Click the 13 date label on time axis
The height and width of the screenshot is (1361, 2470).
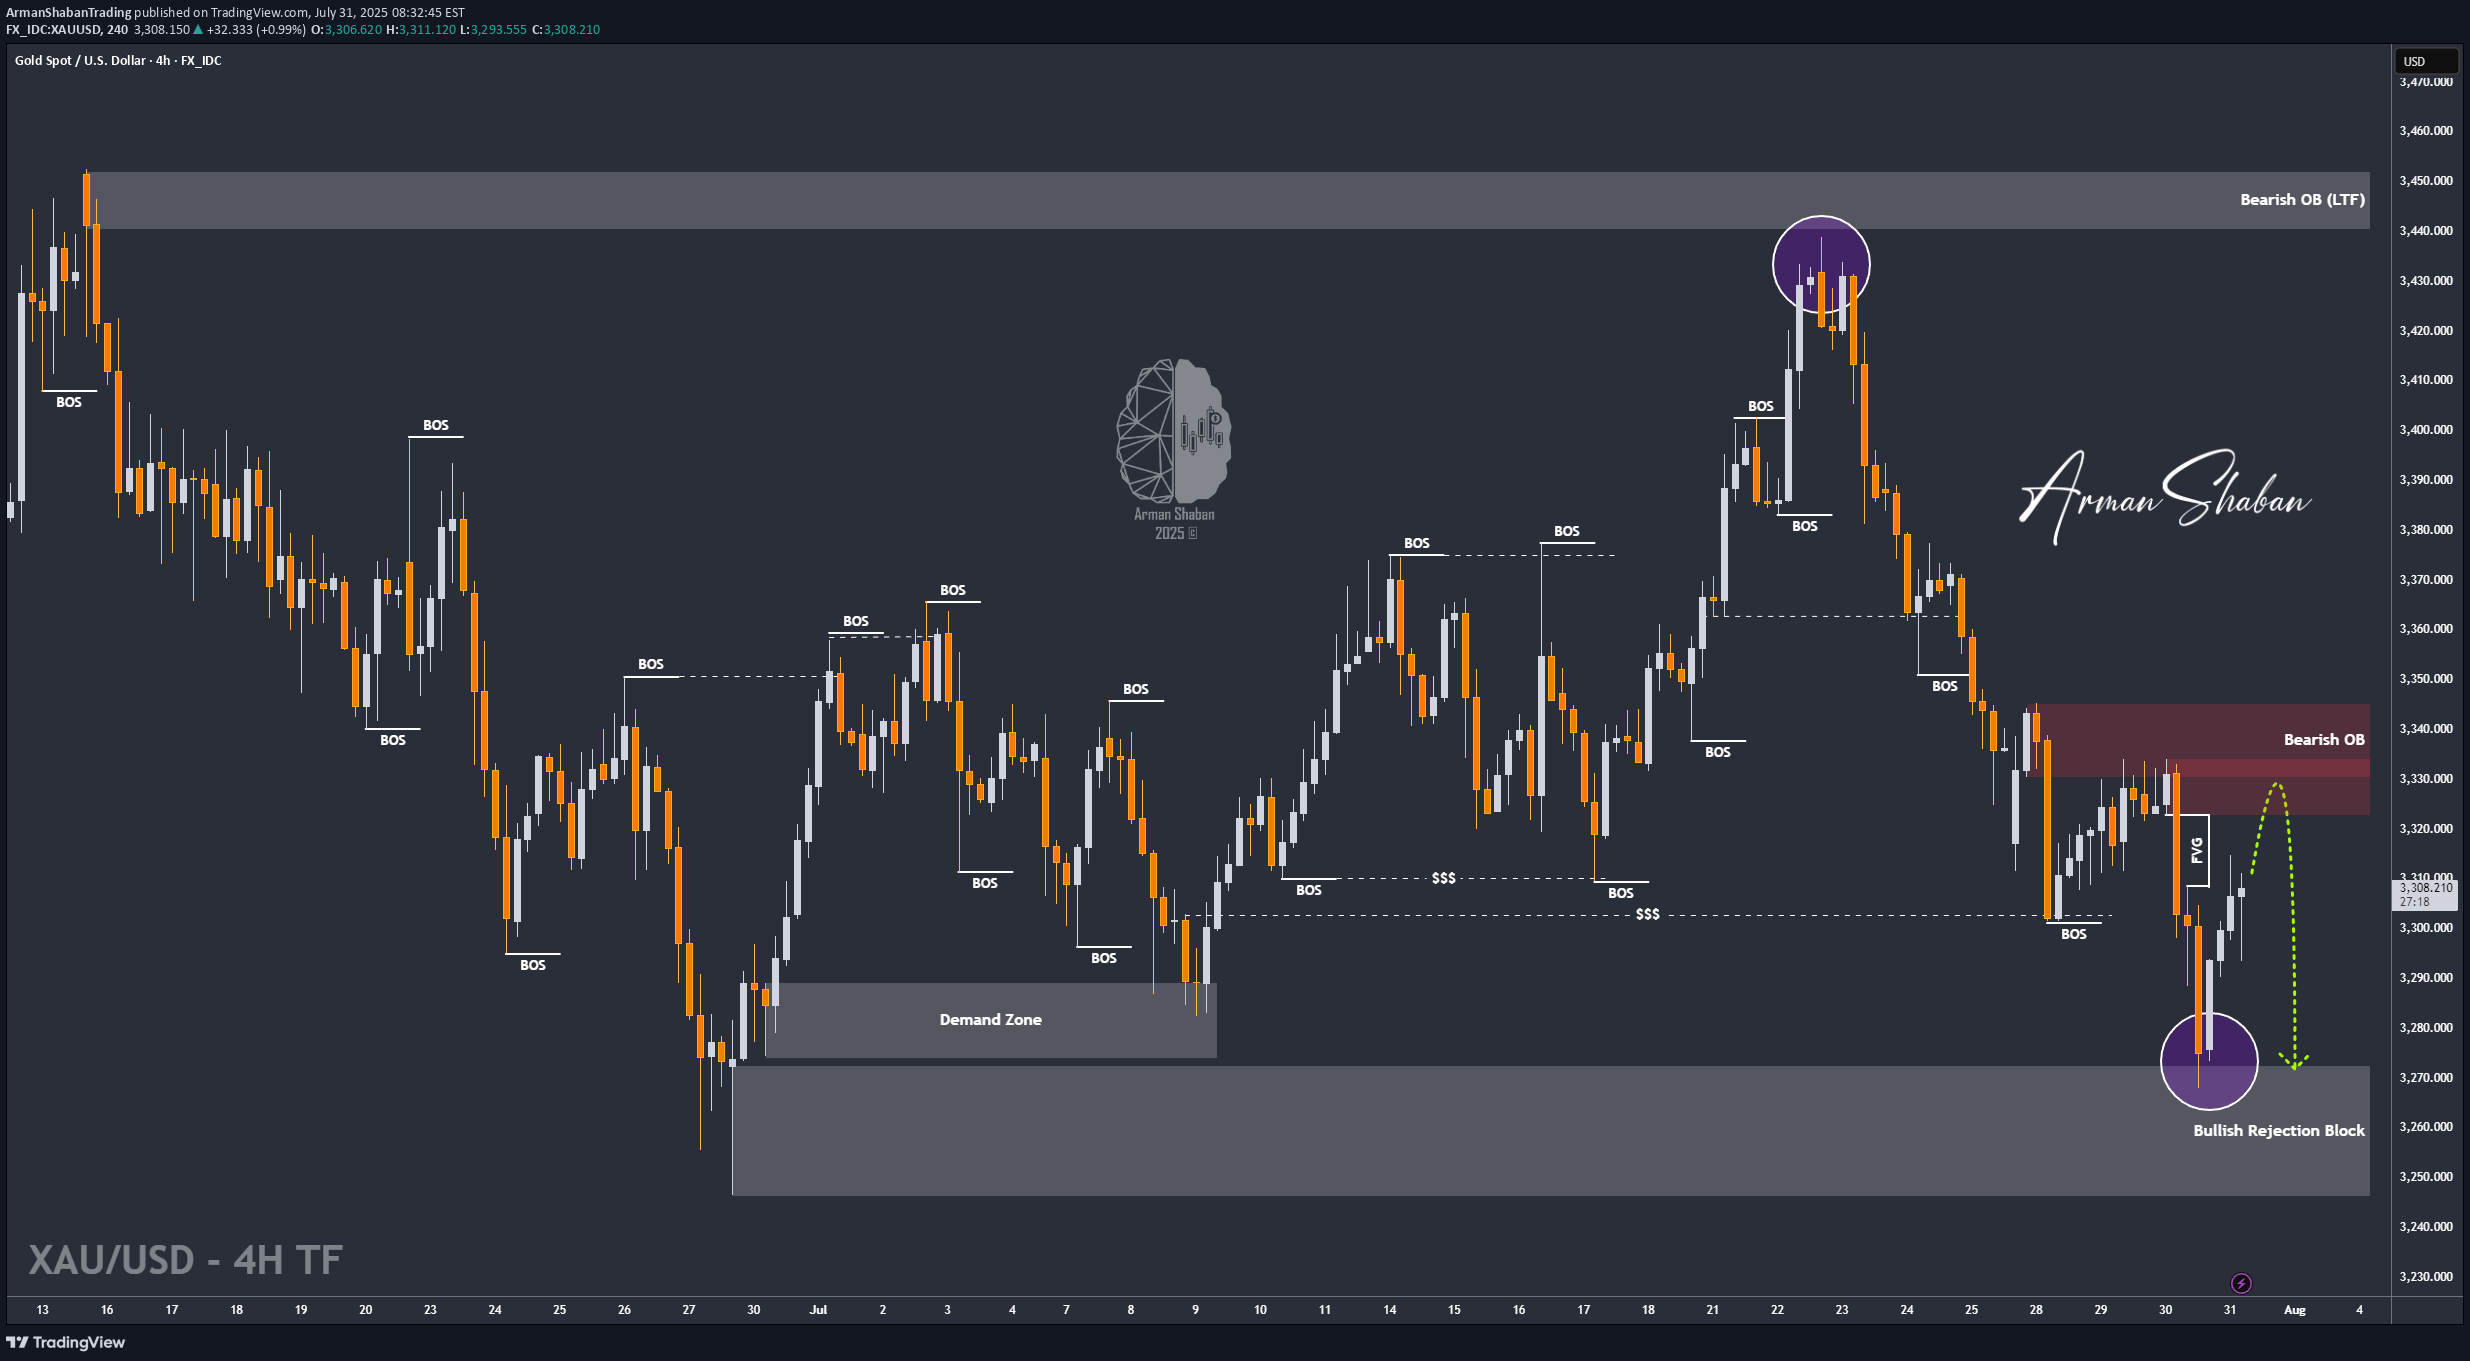[42, 1309]
